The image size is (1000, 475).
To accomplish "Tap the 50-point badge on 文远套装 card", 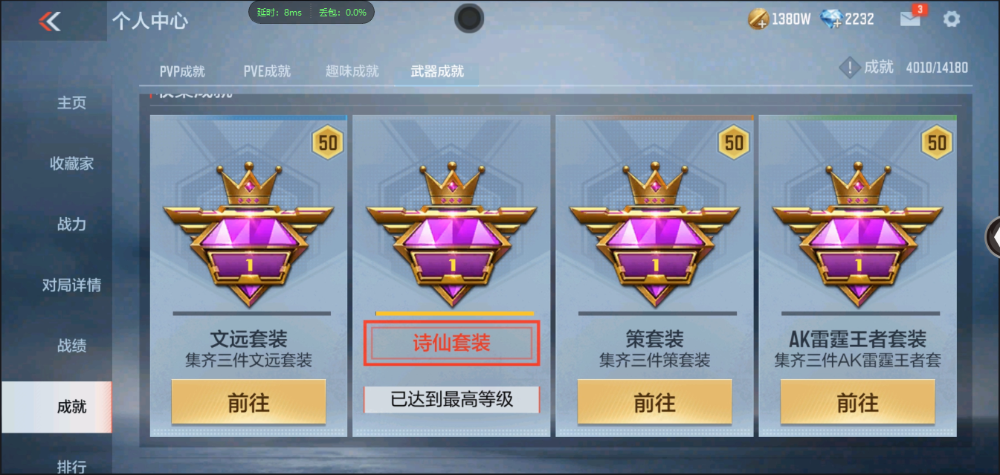I will tap(328, 142).
